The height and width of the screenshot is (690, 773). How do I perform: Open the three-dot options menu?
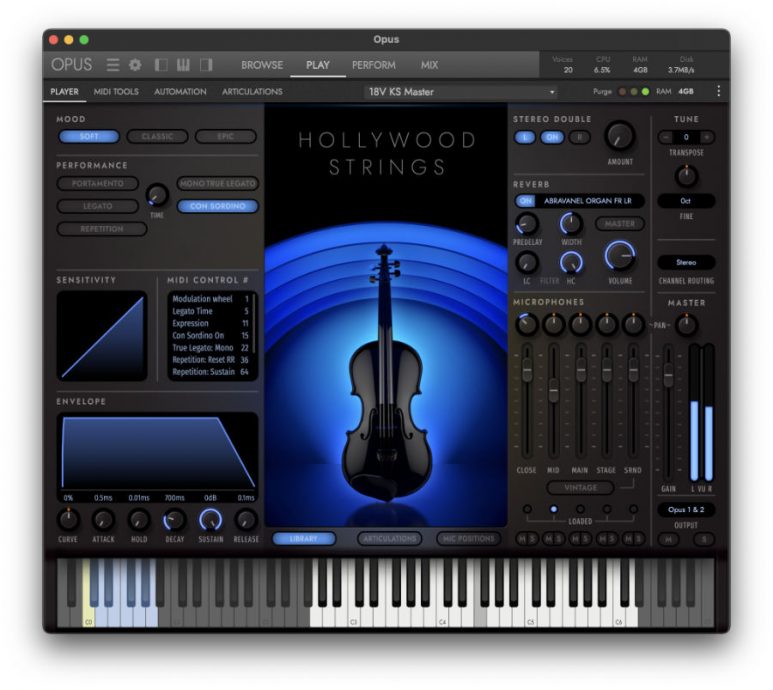[x=718, y=91]
